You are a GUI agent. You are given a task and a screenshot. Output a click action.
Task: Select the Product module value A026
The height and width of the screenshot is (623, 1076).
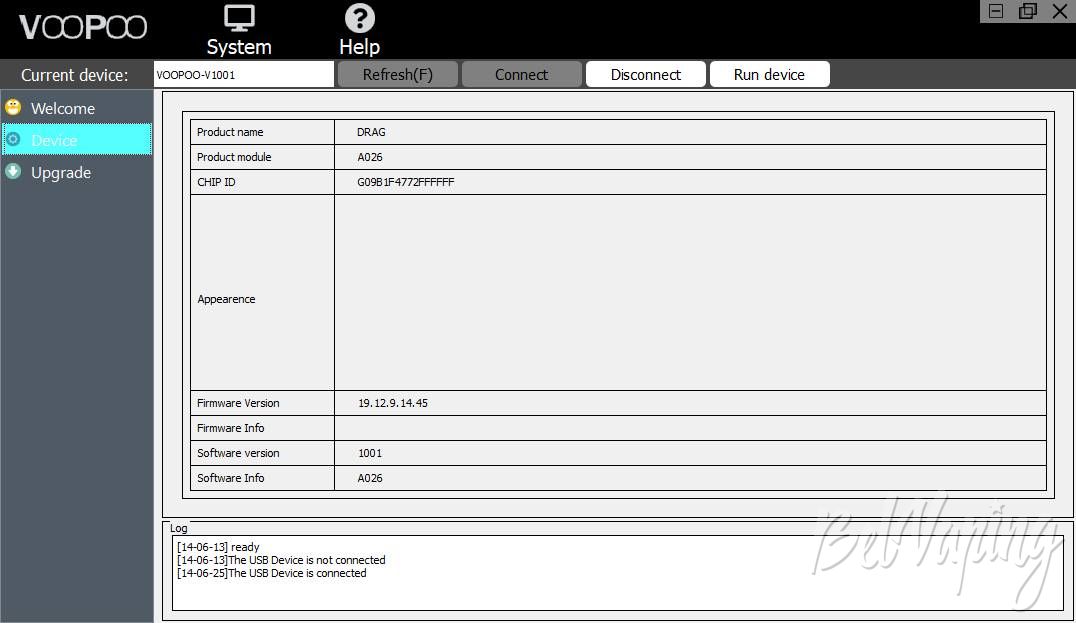tap(370, 157)
